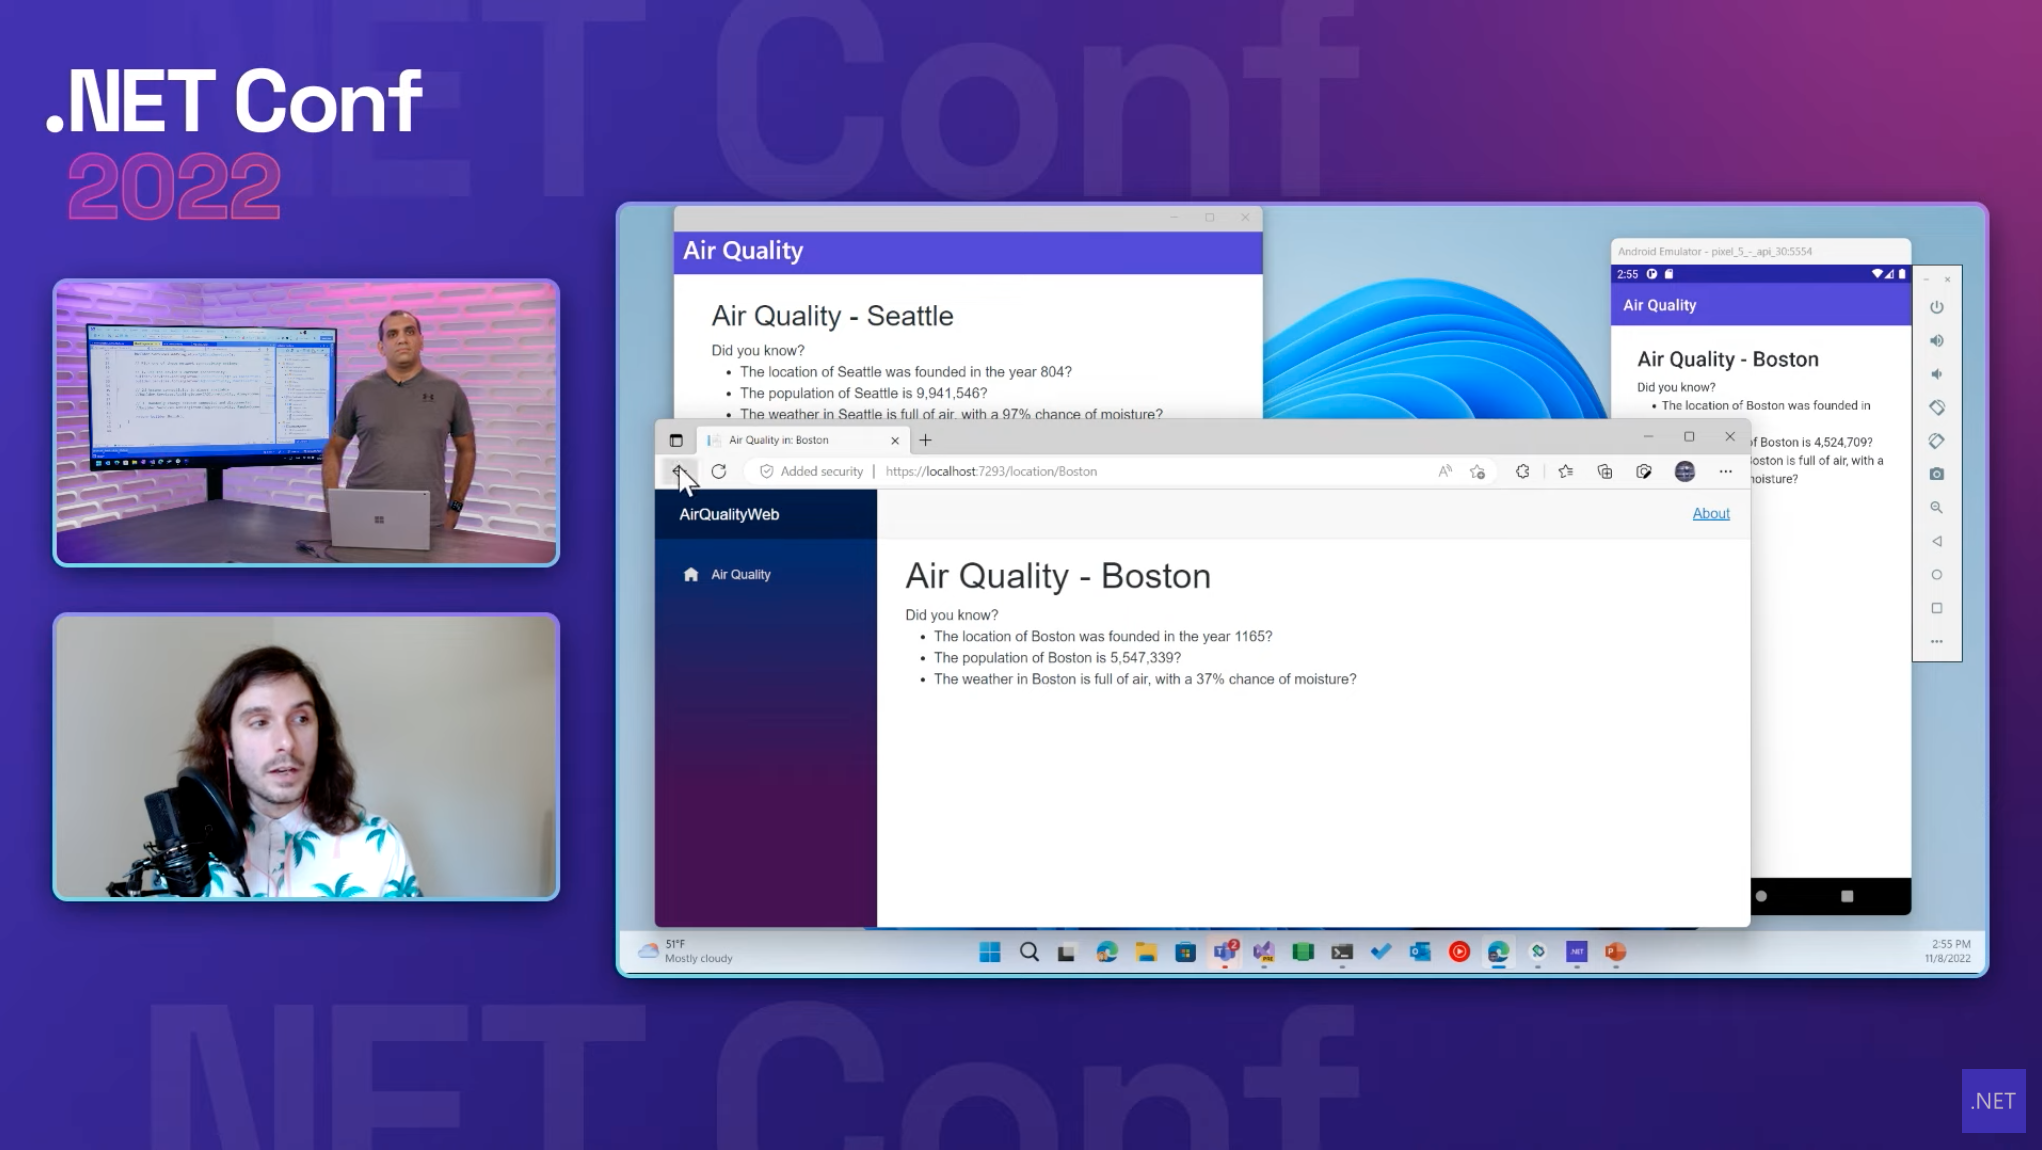2042x1150 pixels.
Task: Open the Windows Start menu
Action: [990, 952]
